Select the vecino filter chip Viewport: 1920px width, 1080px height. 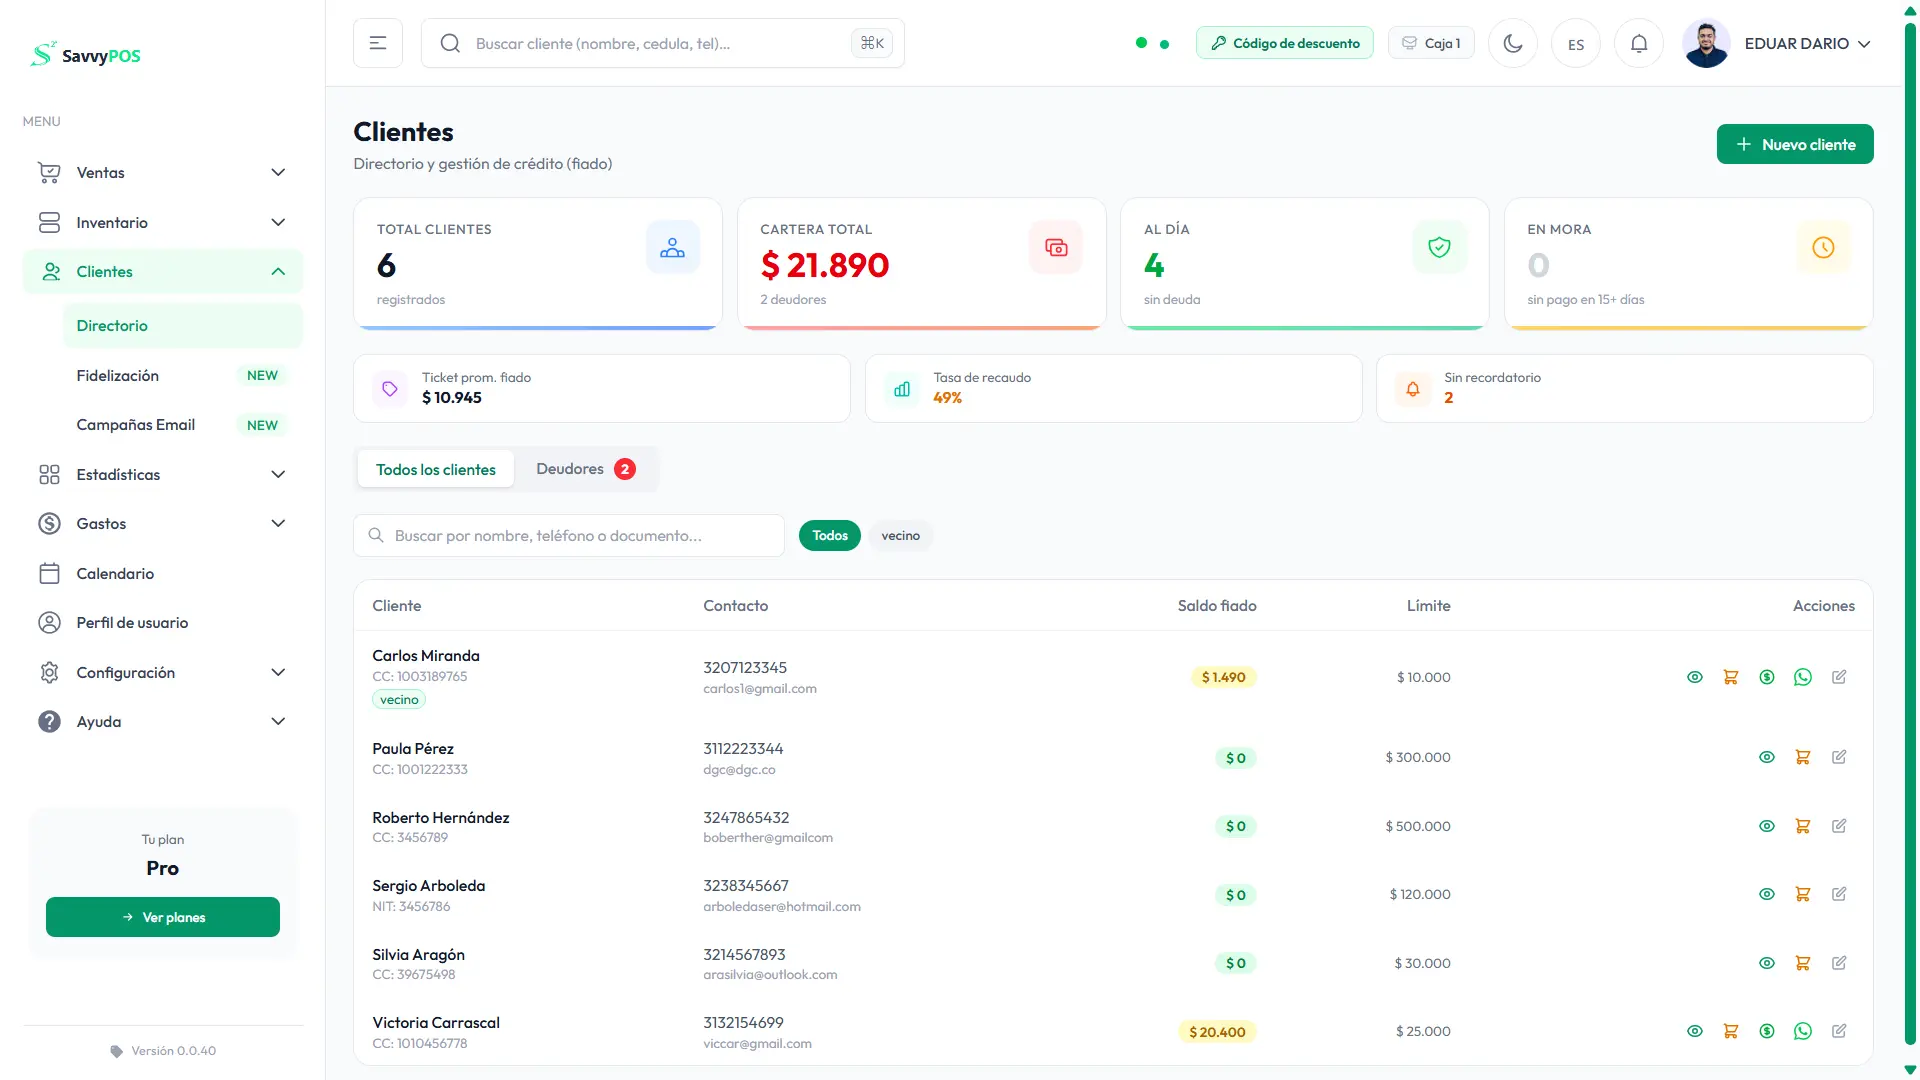pyautogui.click(x=900, y=536)
